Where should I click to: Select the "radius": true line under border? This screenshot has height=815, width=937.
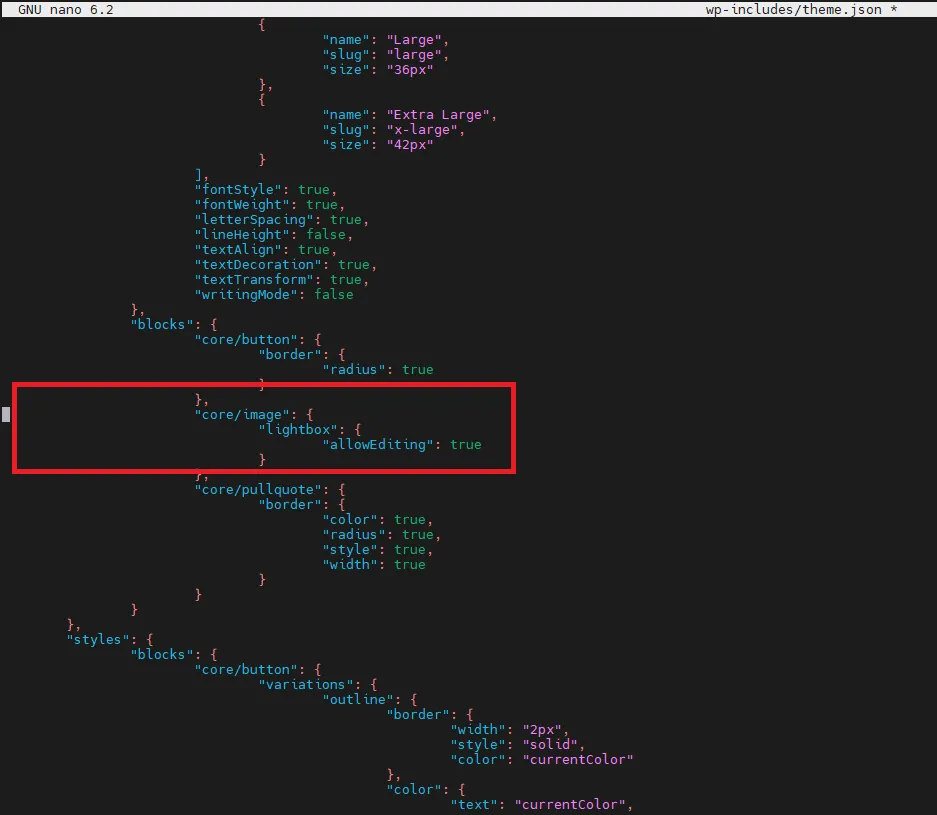(x=374, y=369)
